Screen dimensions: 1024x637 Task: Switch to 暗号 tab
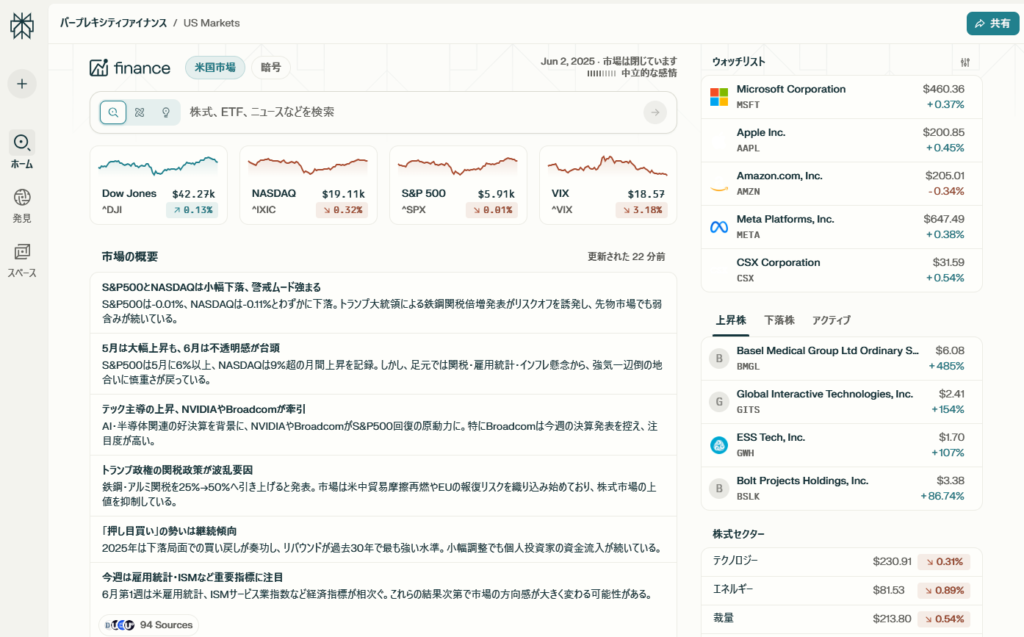271,67
